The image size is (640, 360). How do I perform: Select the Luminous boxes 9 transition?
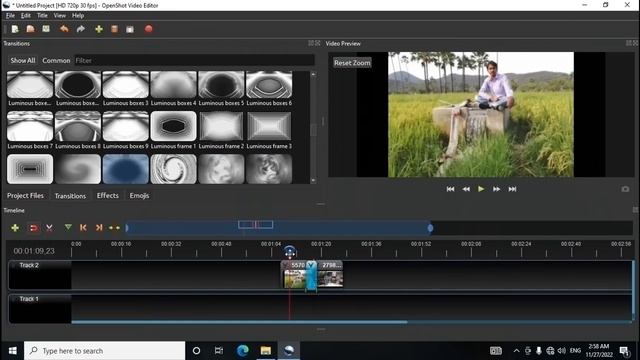click(125, 130)
